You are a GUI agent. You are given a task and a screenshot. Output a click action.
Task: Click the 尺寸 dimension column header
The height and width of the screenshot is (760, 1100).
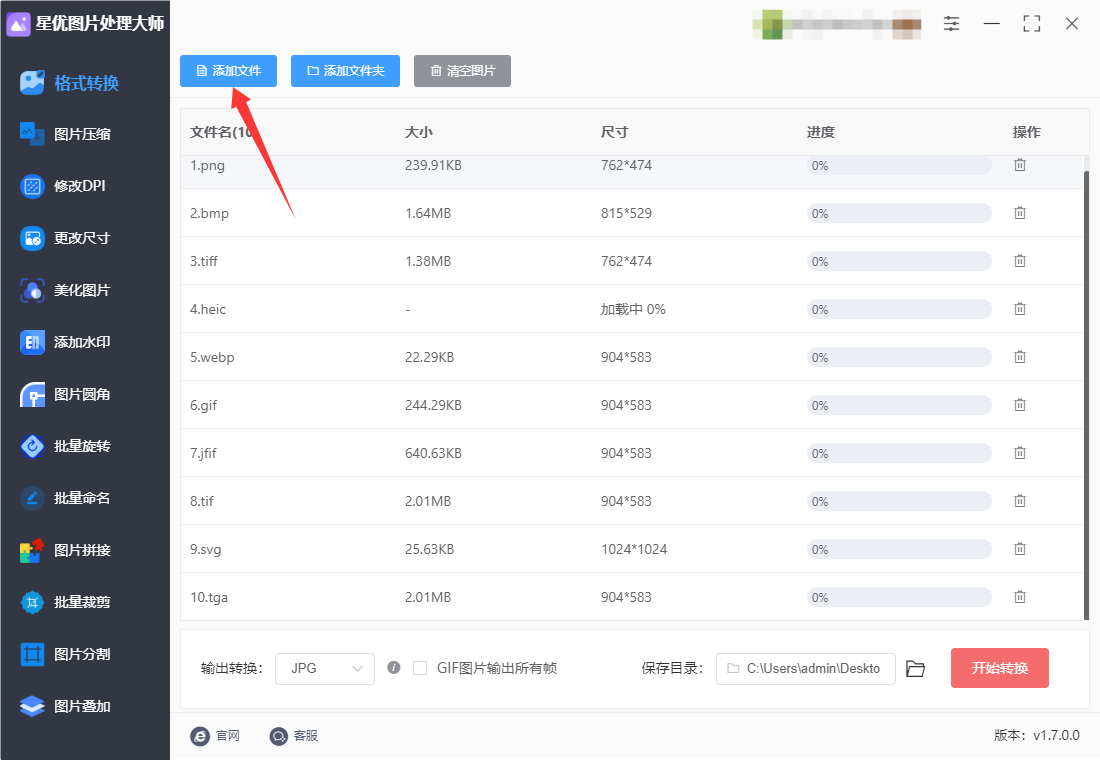pos(615,132)
